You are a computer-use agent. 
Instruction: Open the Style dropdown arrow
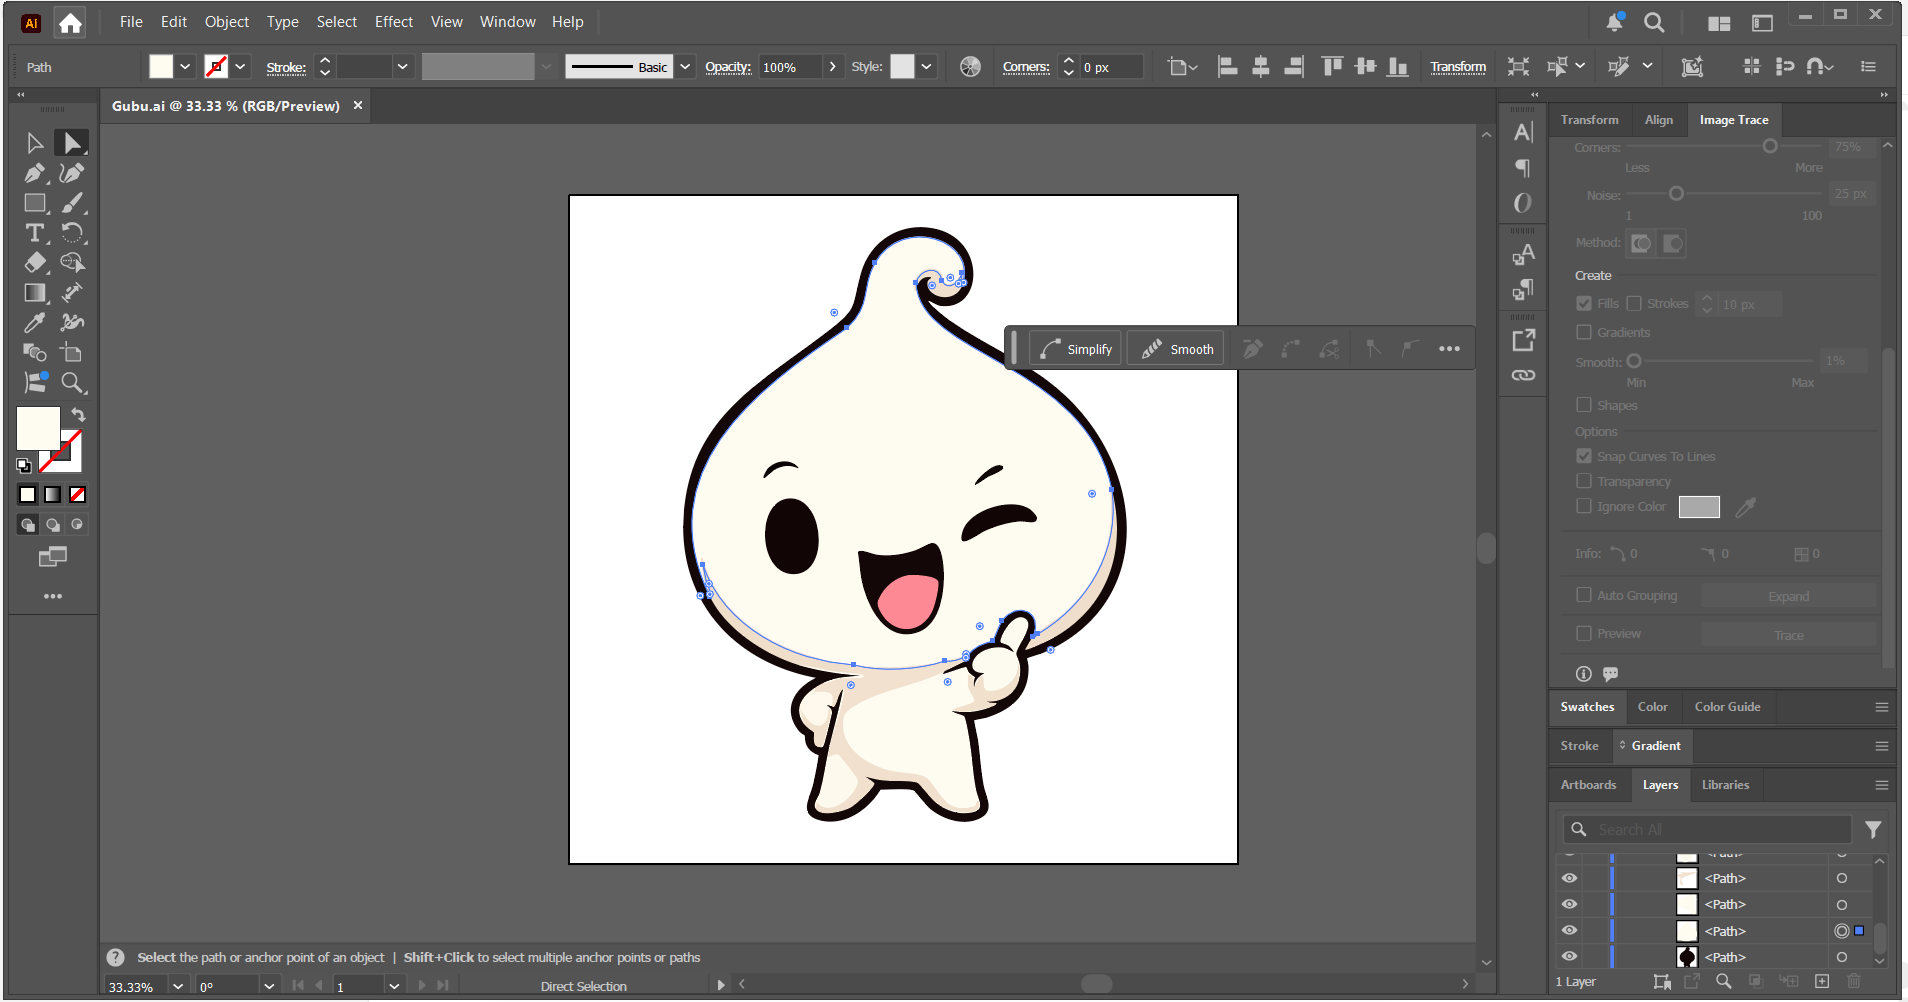click(927, 67)
